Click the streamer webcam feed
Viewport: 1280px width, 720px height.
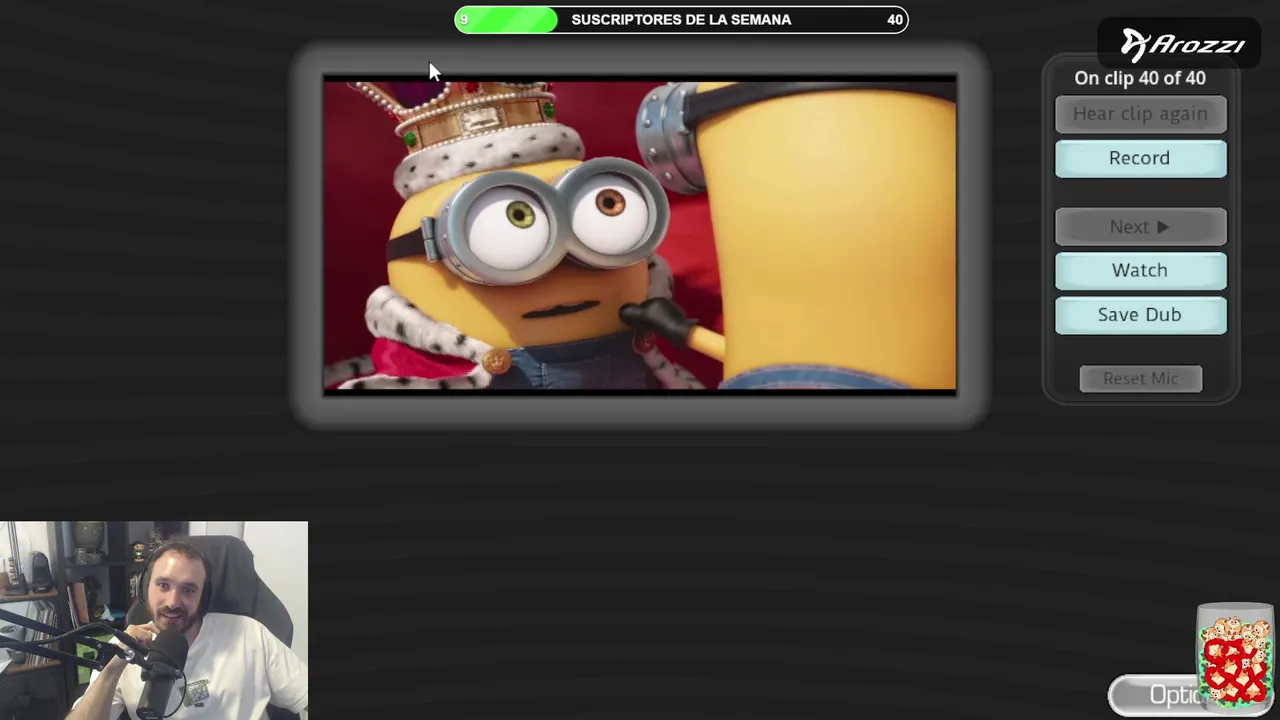pos(154,620)
